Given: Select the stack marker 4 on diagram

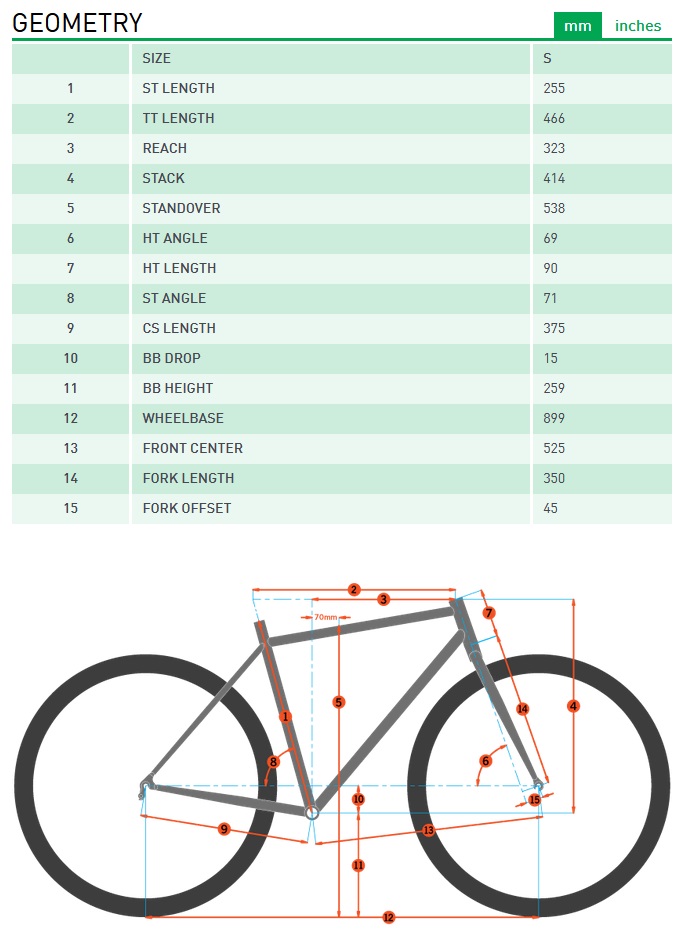Looking at the screenshot, I should coord(573,706).
